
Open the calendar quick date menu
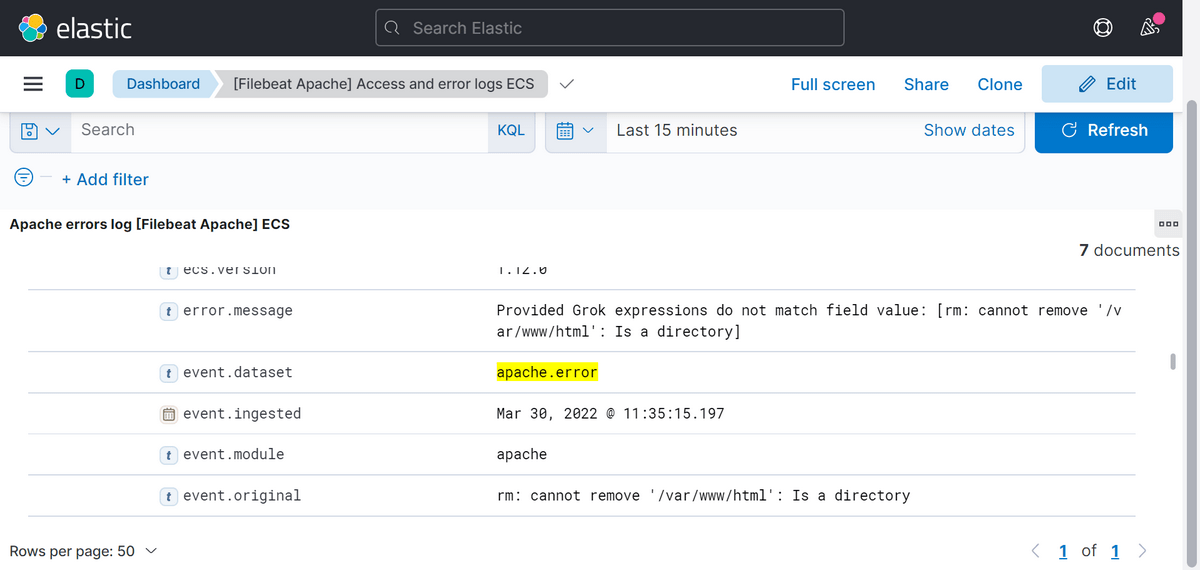point(575,130)
